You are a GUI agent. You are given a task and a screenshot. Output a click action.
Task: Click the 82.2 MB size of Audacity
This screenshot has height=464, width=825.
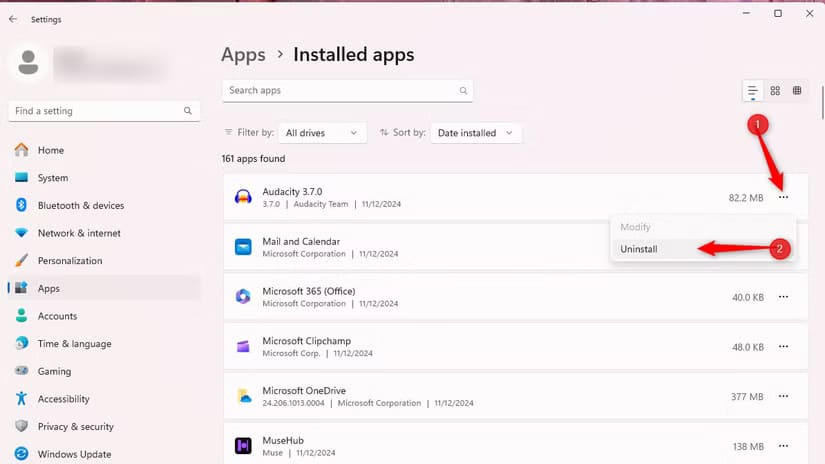coord(746,198)
